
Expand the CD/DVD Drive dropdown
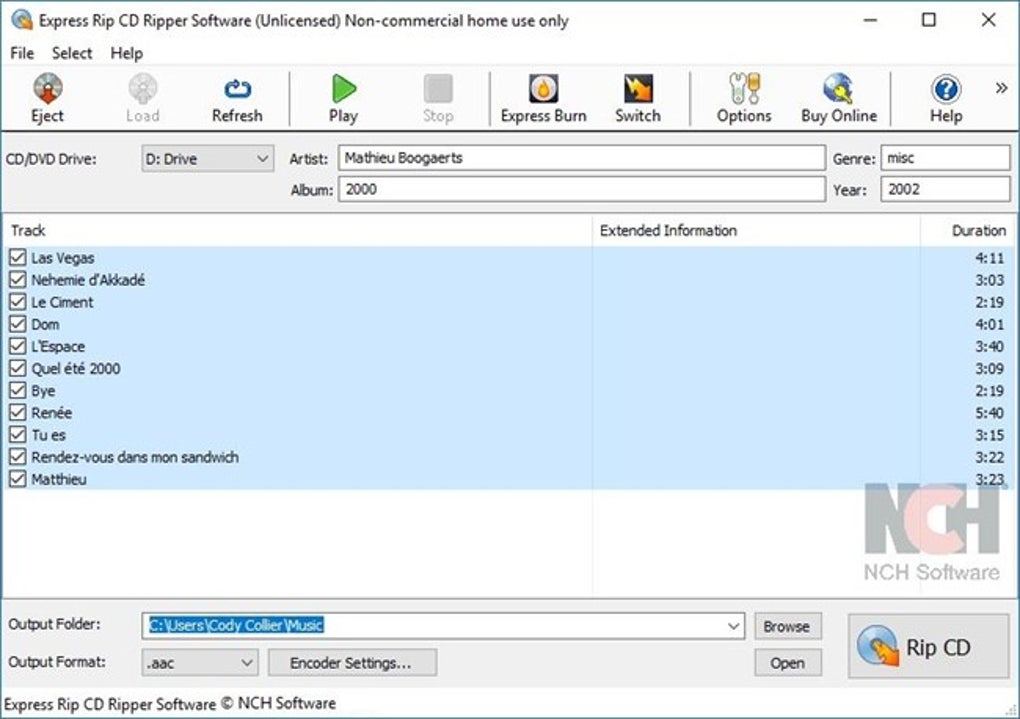click(x=207, y=159)
